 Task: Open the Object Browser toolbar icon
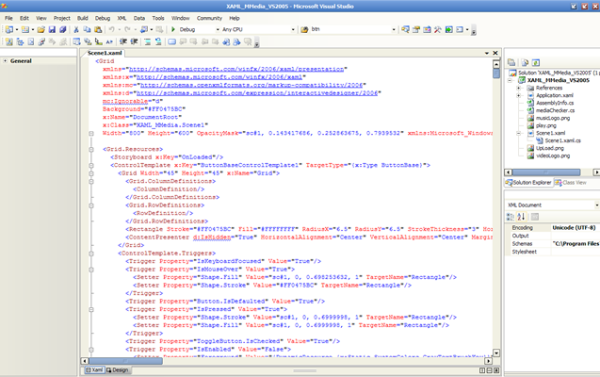(x=427, y=29)
